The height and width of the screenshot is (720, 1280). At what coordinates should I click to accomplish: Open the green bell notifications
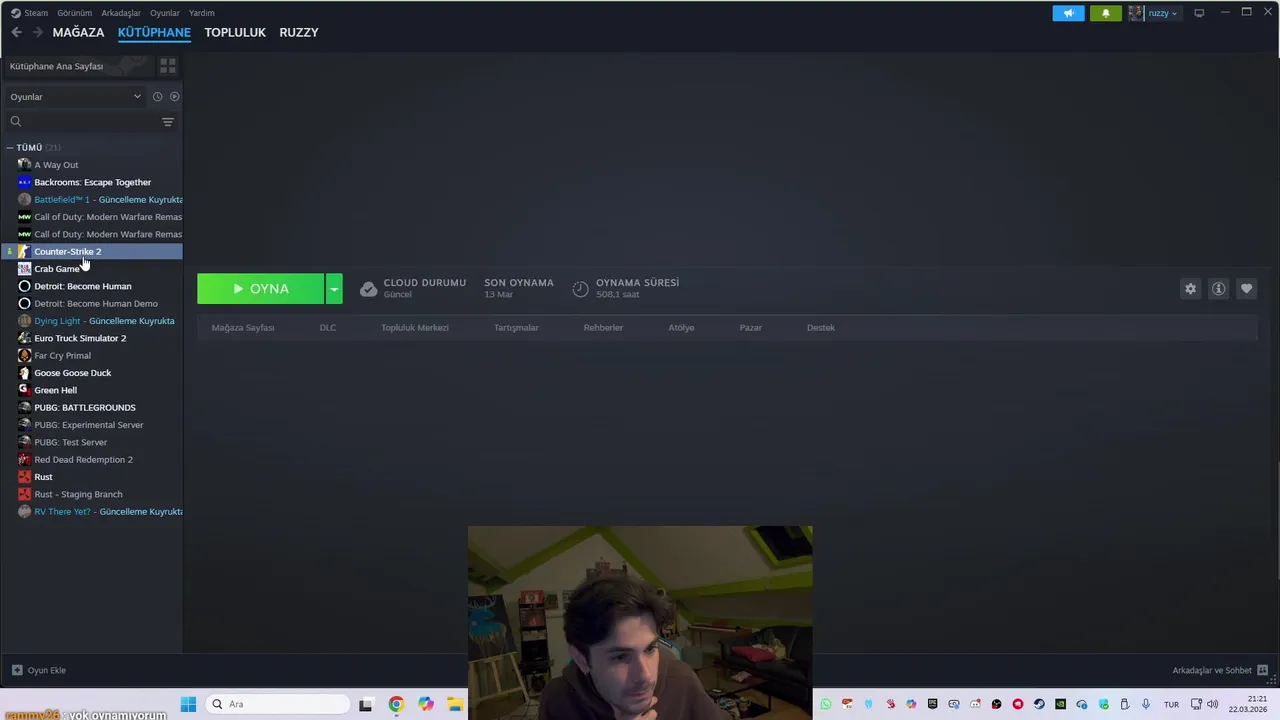coord(1105,13)
